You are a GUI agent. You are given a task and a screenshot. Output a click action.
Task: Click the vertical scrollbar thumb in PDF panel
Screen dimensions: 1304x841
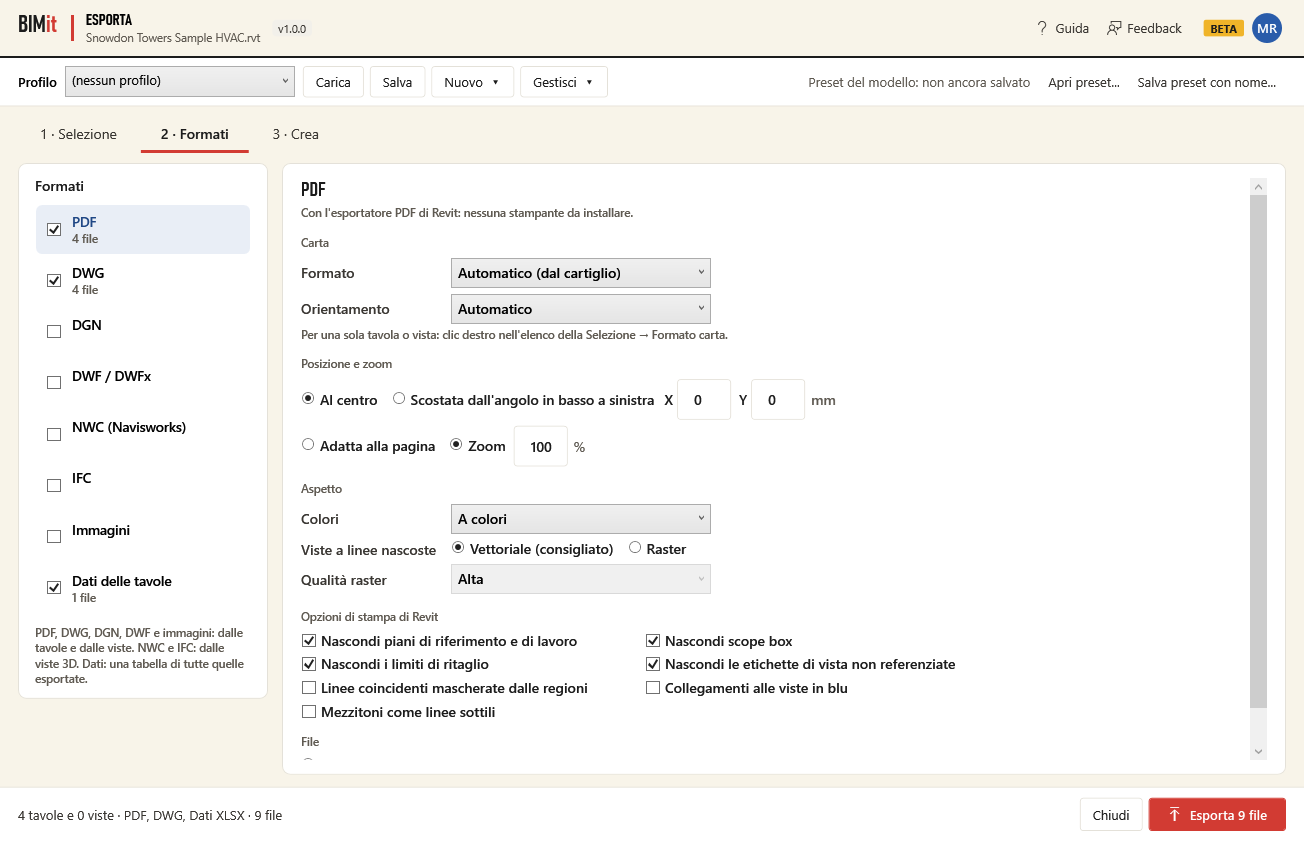[1258, 451]
